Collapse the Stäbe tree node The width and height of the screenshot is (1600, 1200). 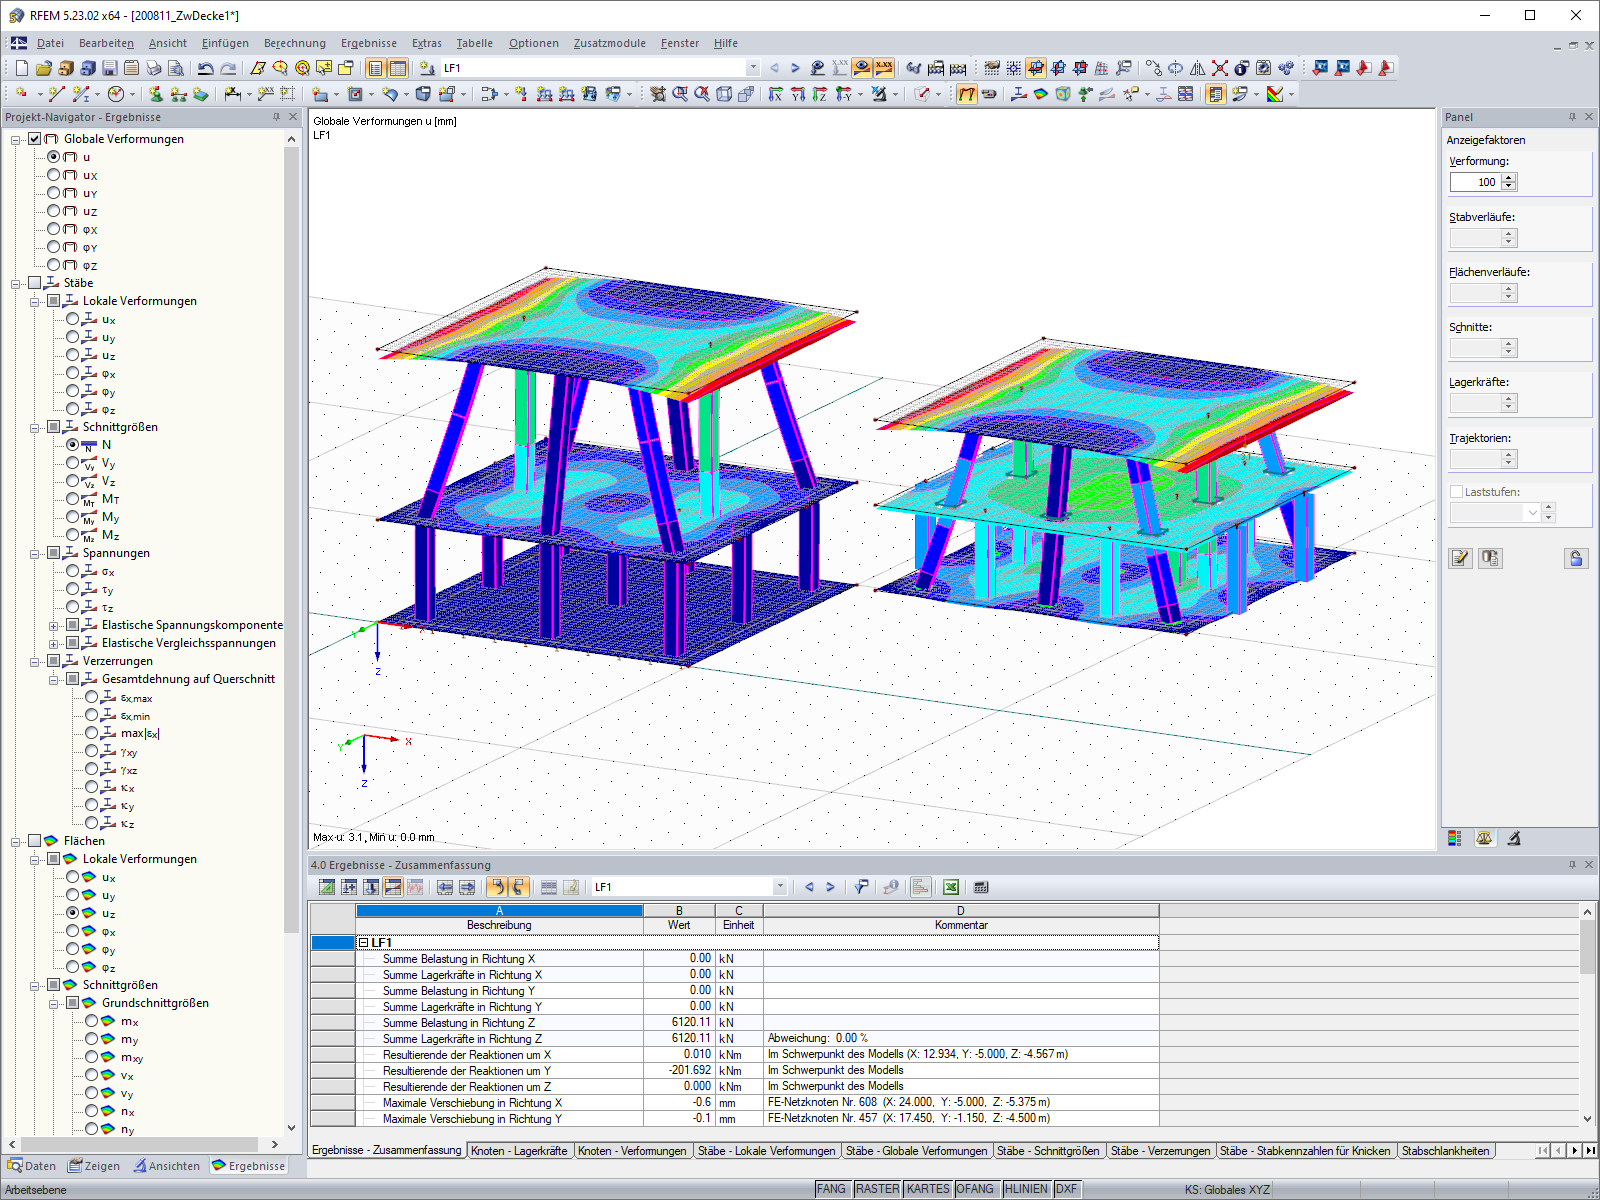click(x=17, y=284)
